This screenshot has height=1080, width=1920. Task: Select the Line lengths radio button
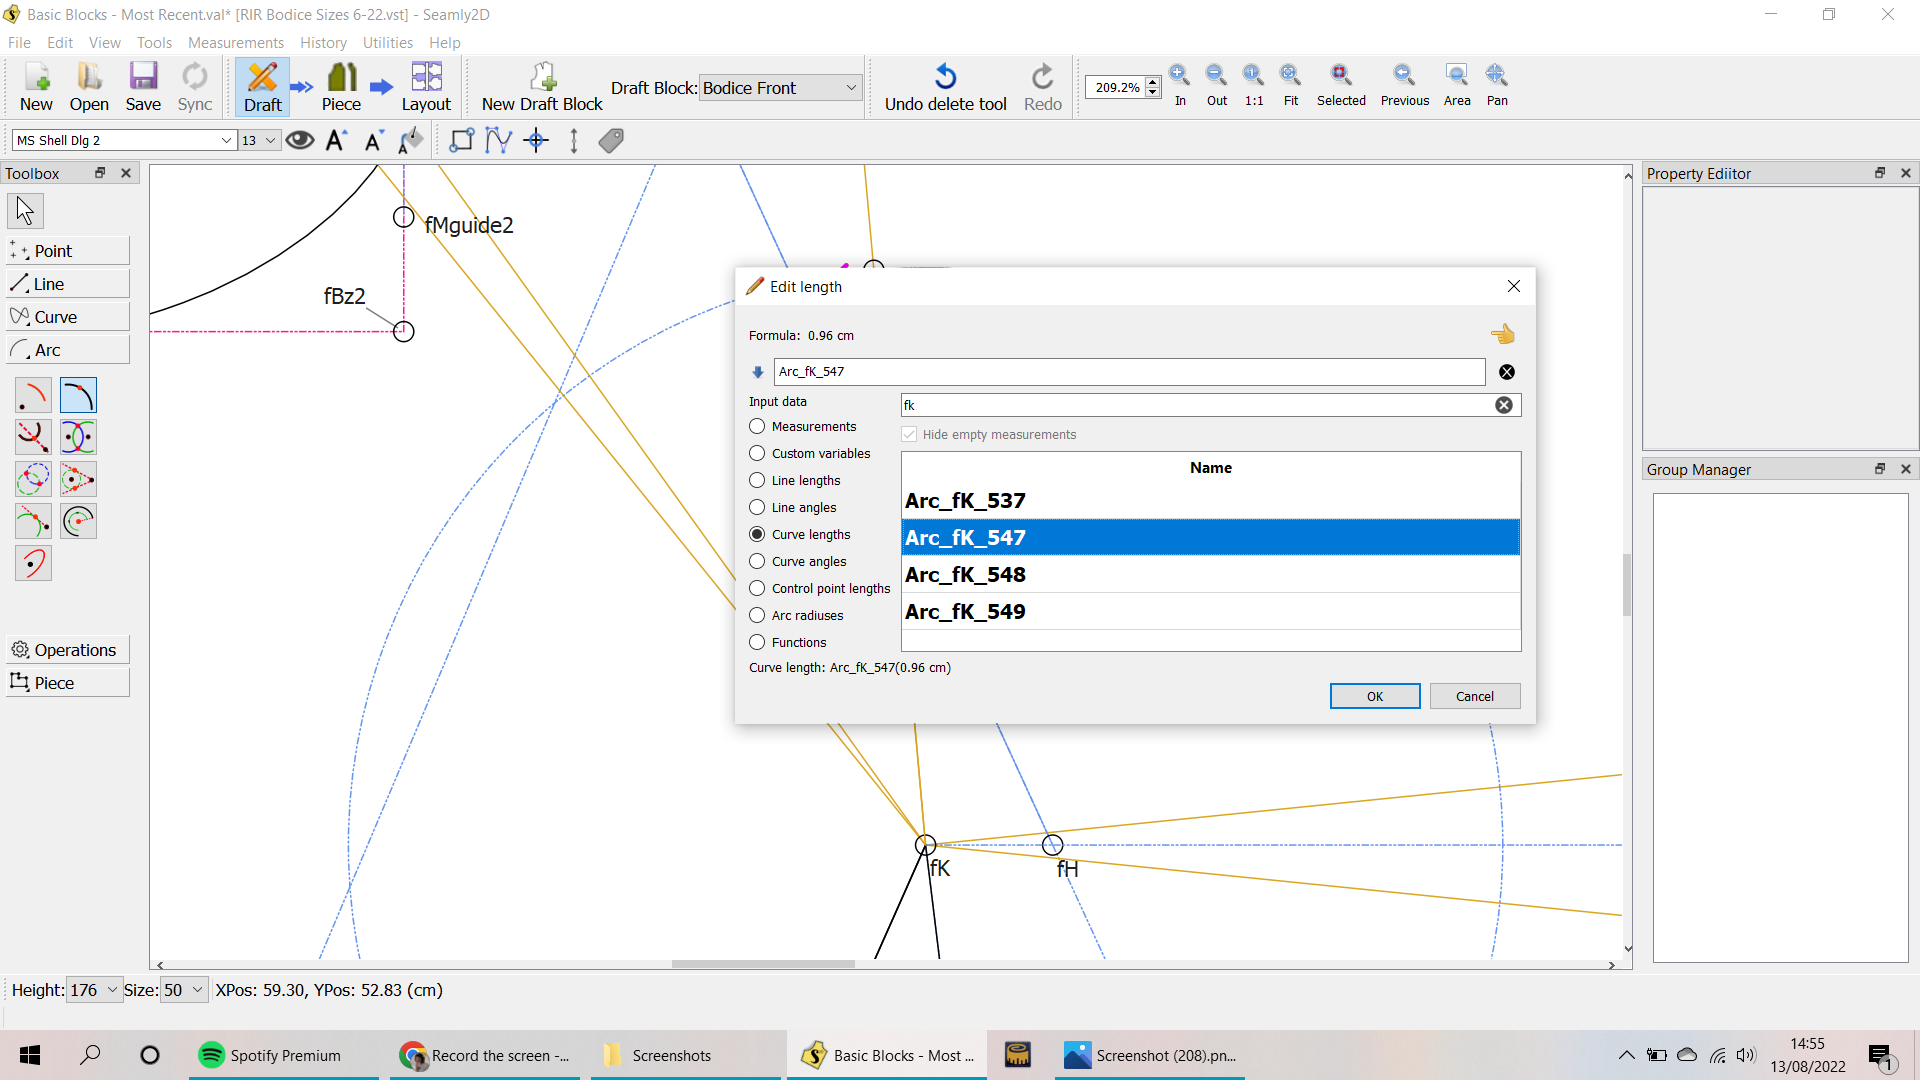(x=757, y=481)
